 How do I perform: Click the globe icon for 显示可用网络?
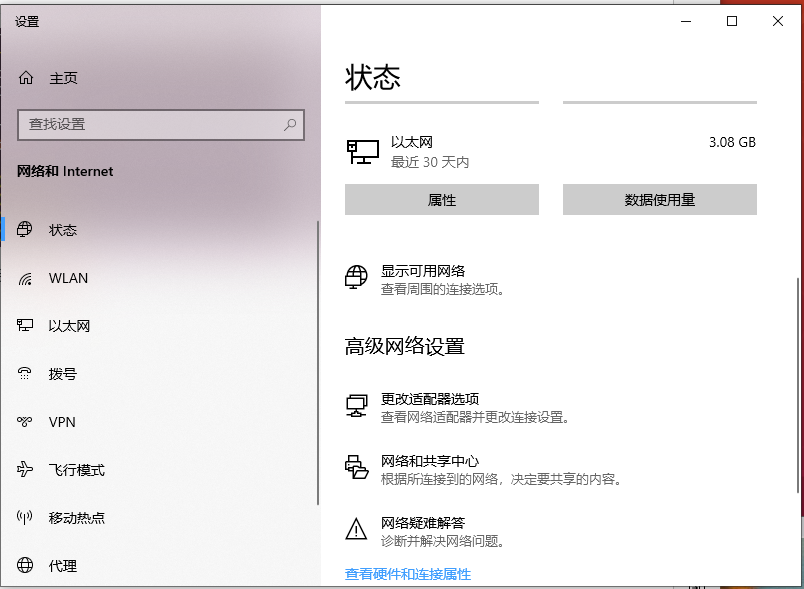pos(356,277)
